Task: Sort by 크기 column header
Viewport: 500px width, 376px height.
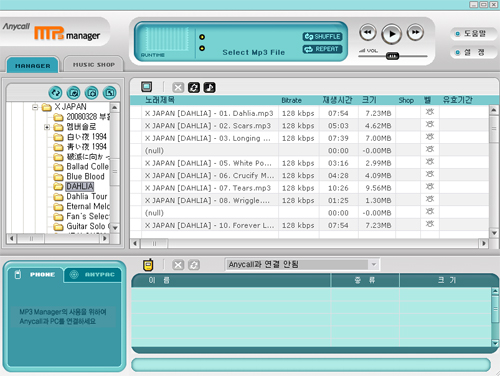Action: click(369, 100)
